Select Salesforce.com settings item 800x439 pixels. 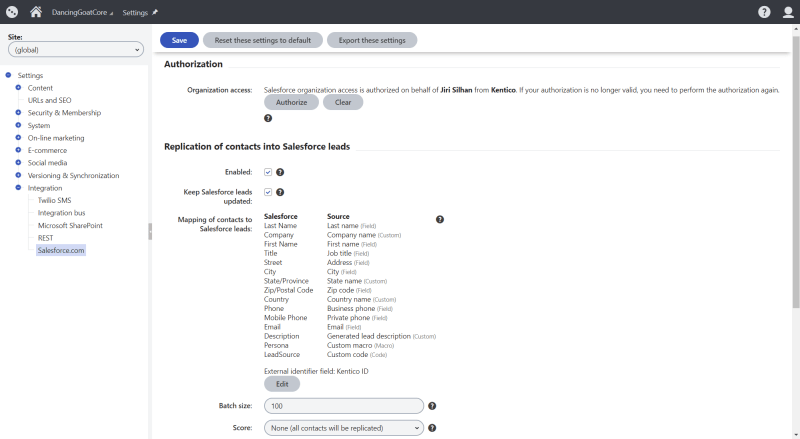pyautogui.click(x=61, y=250)
